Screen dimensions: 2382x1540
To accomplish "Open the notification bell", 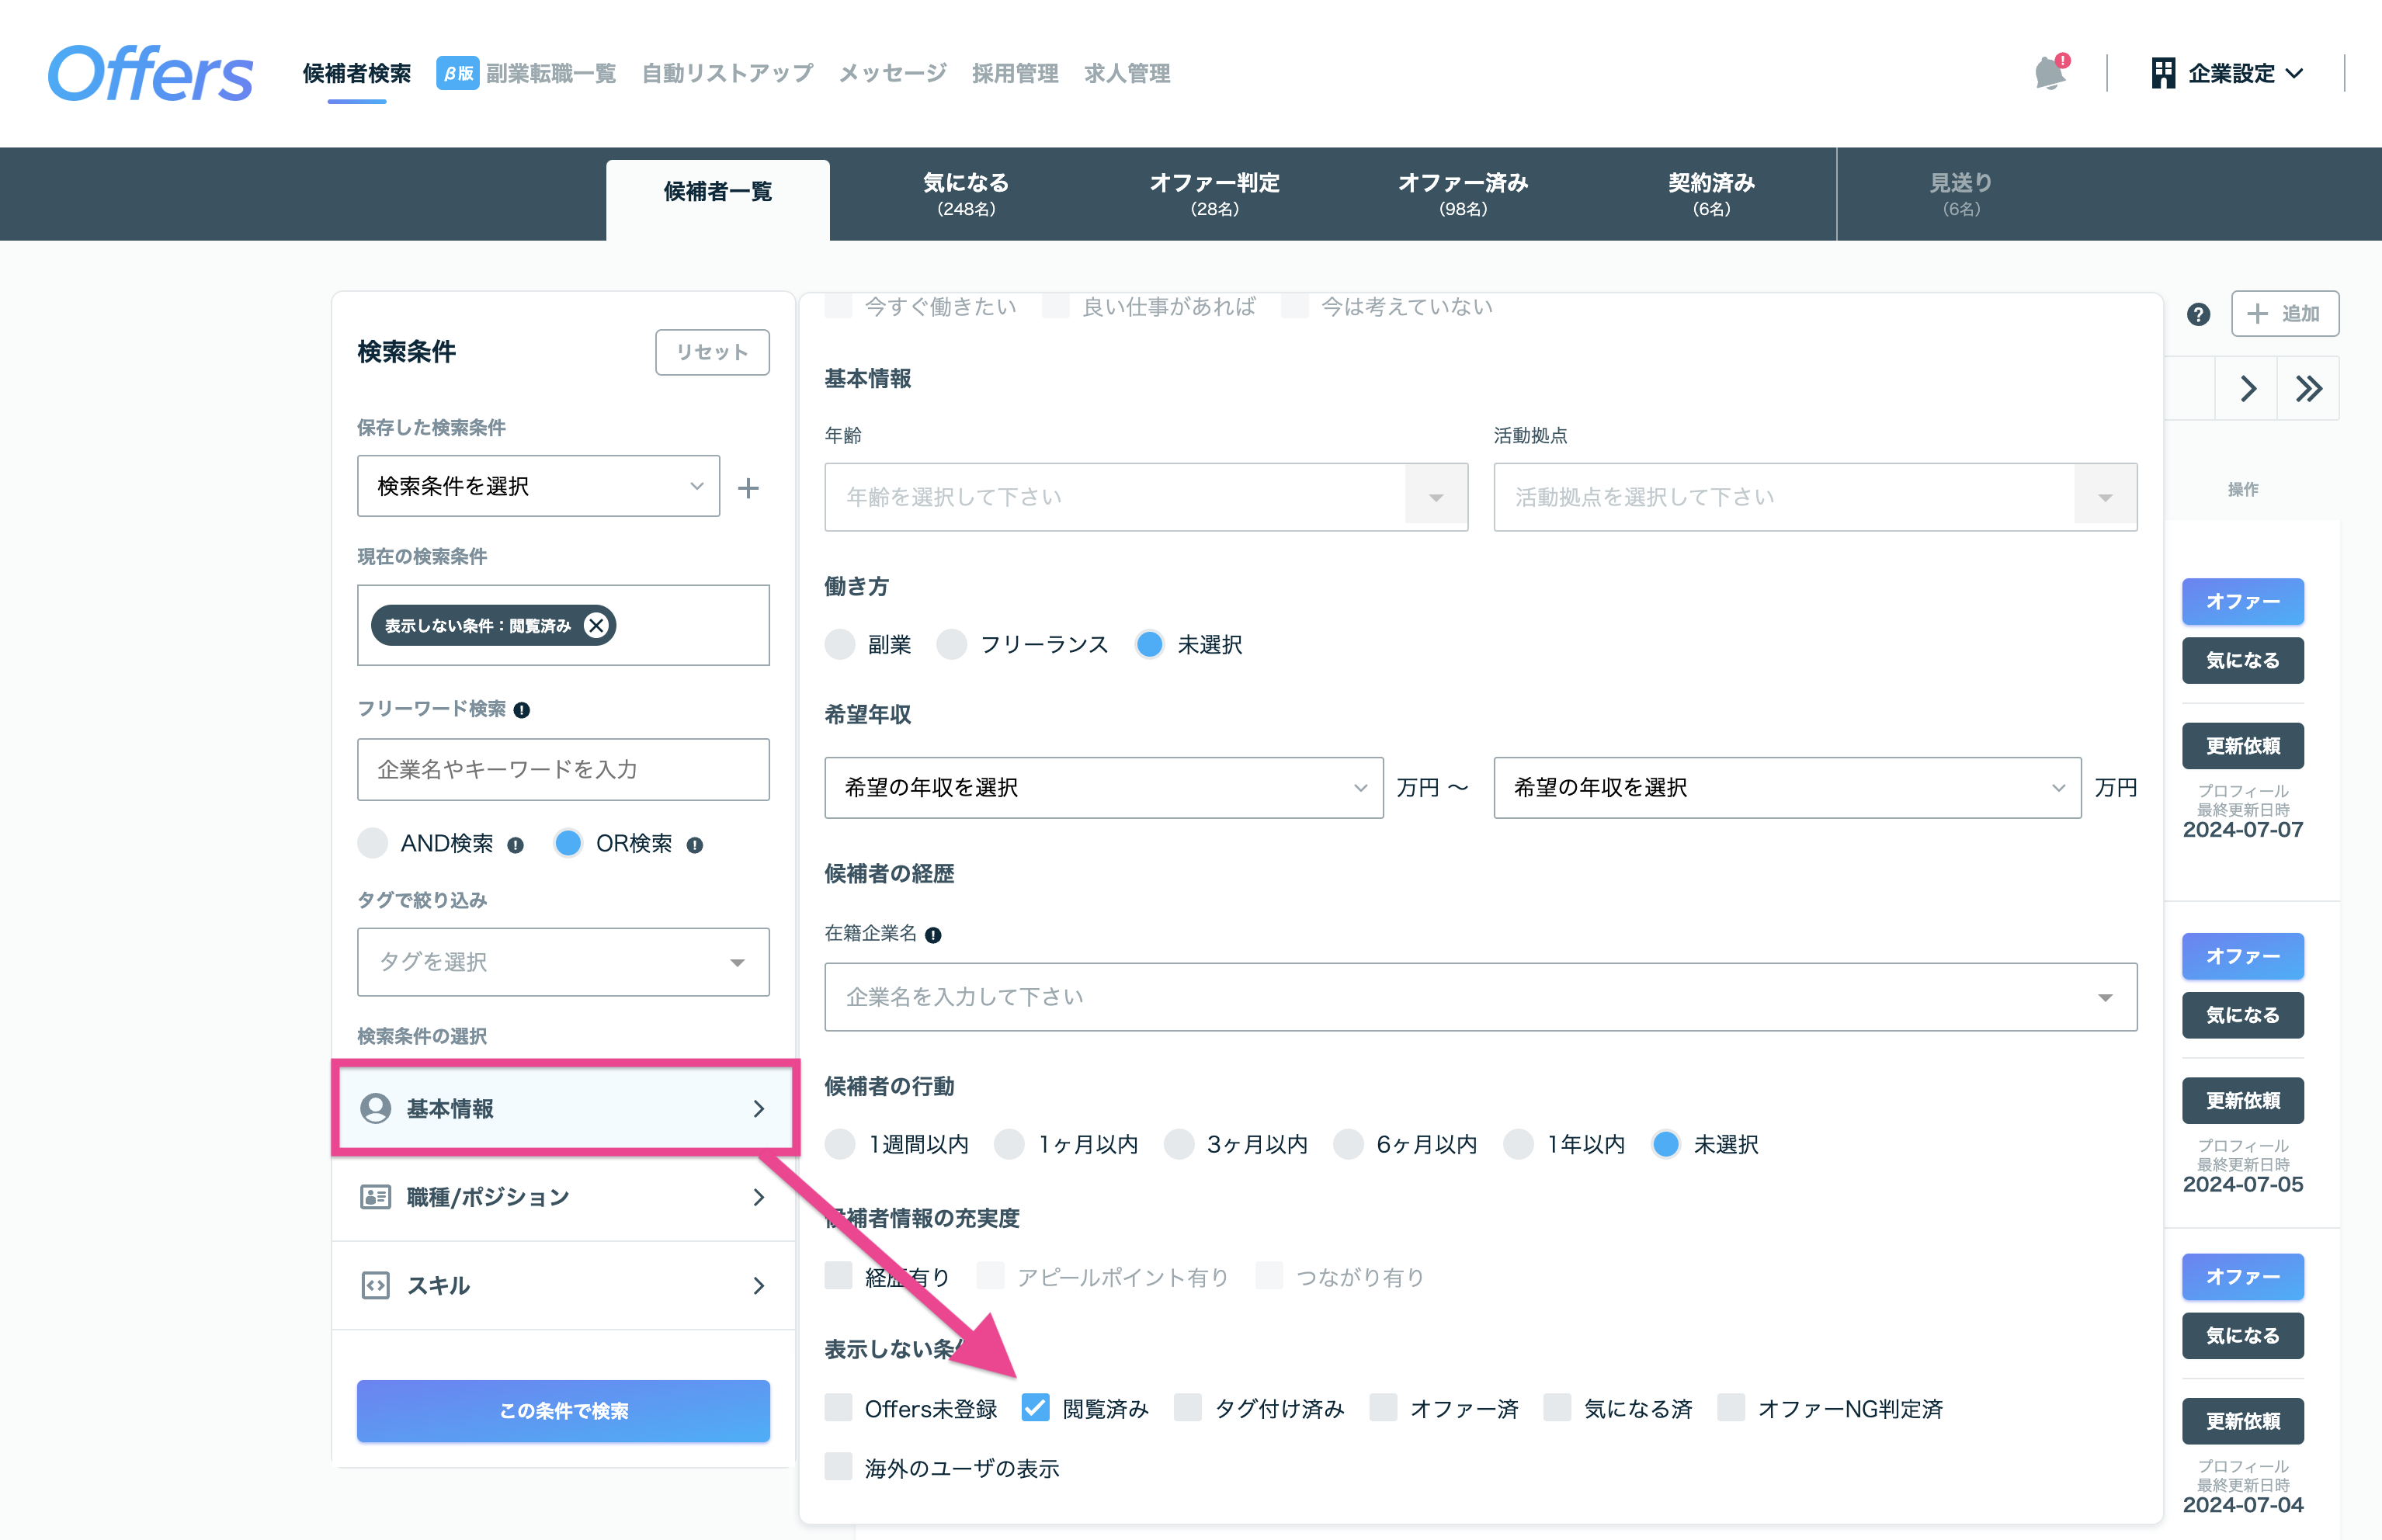I will pos(2050,73).
